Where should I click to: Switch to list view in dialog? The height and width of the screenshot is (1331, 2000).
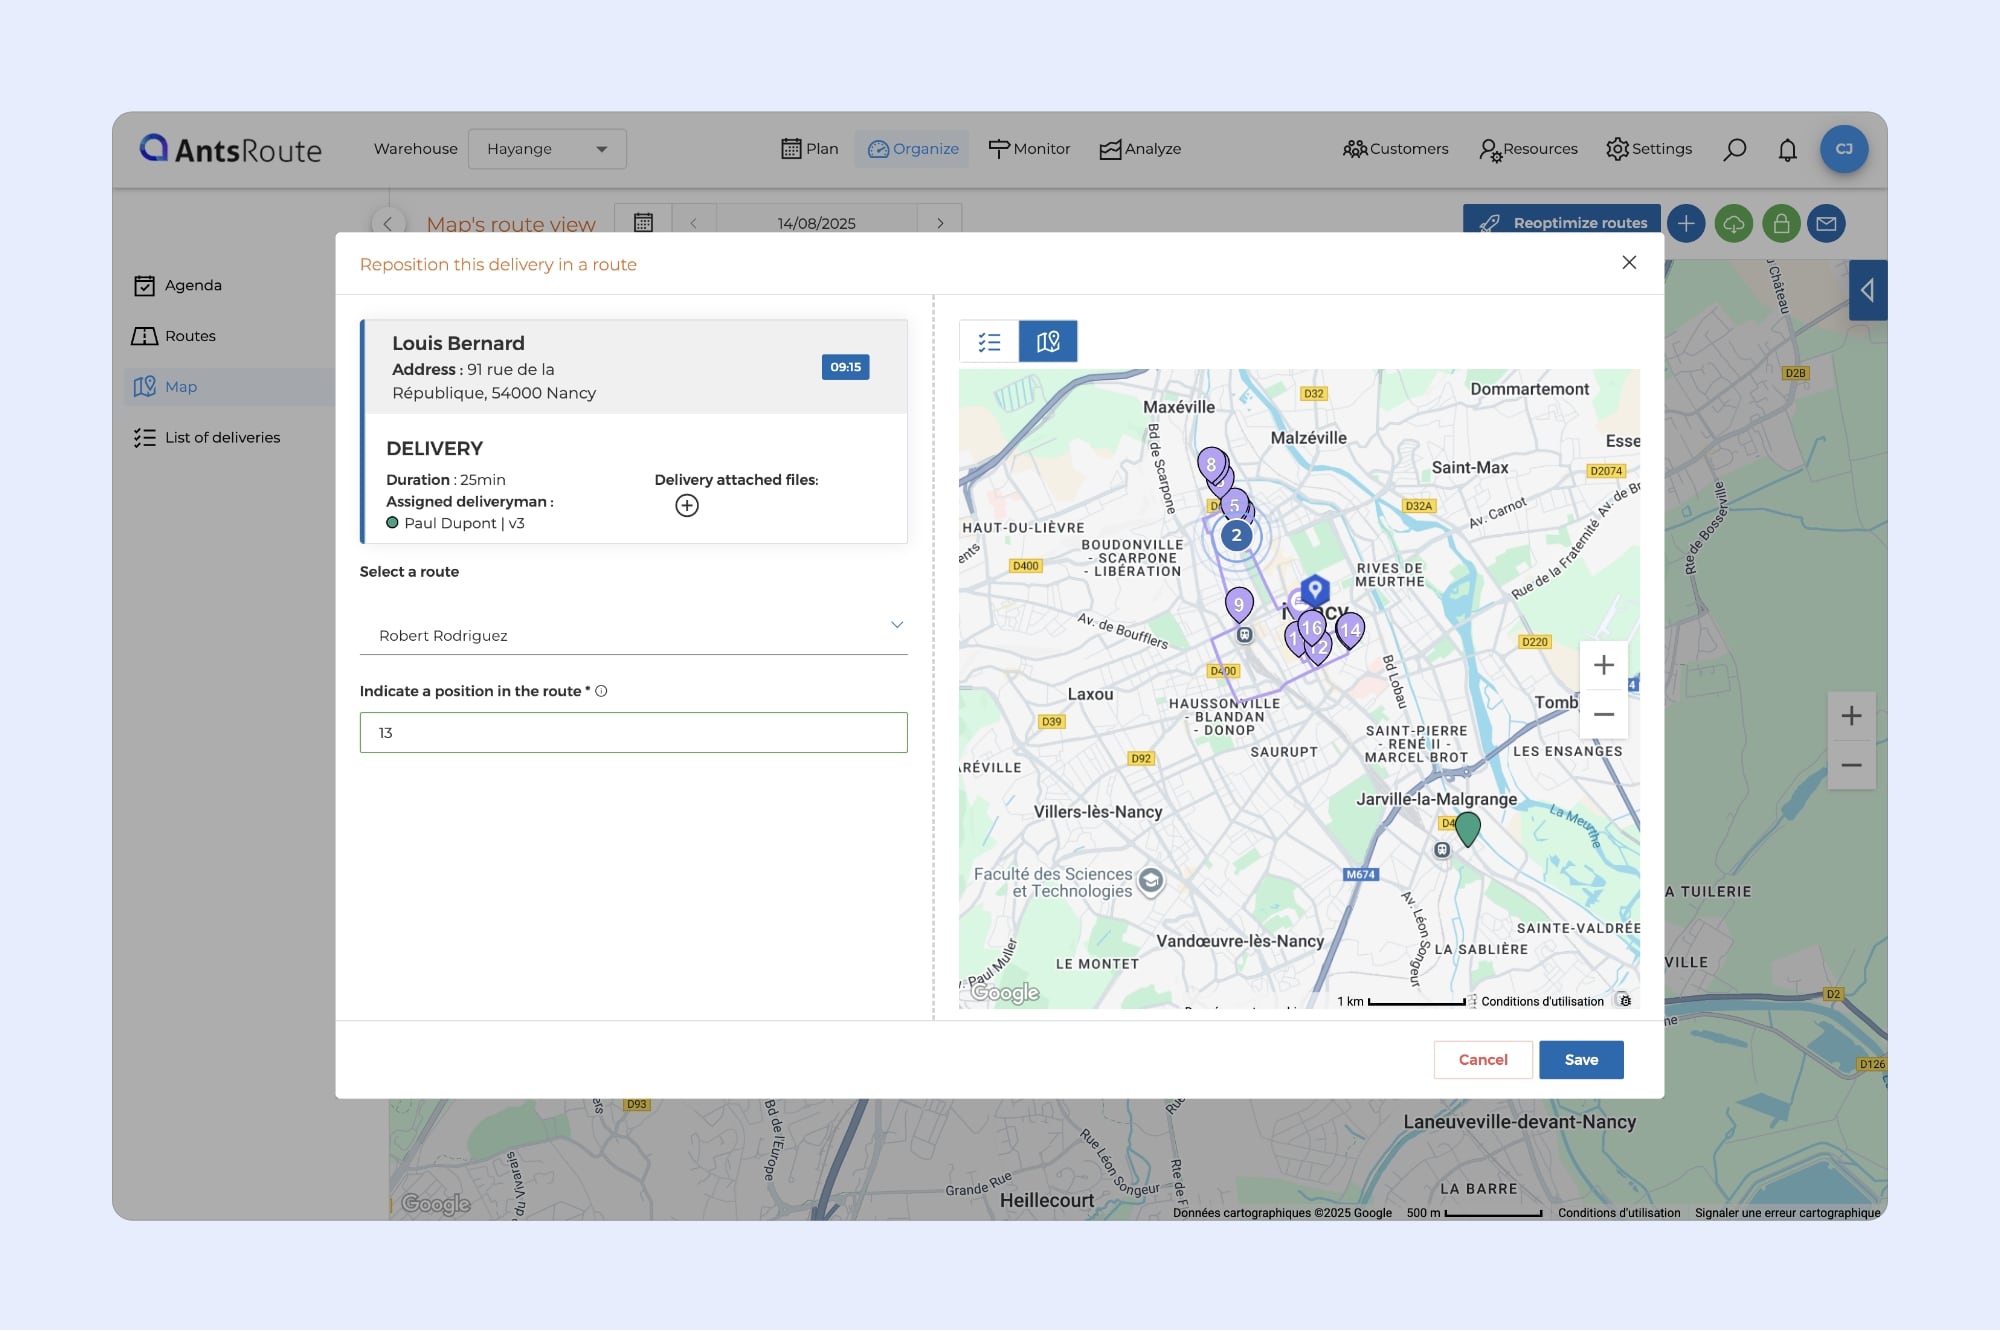(989, 342)
